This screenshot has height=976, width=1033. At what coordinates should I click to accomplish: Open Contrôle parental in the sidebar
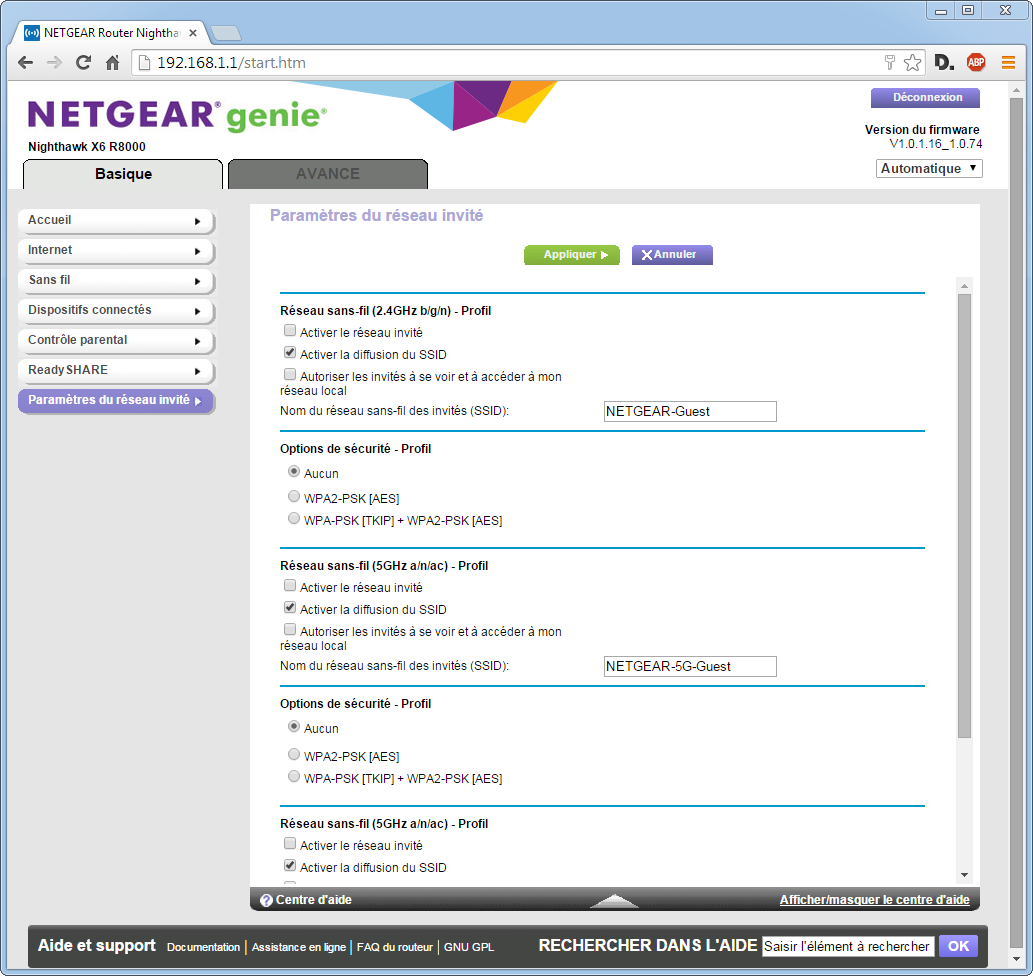[115, 340]
